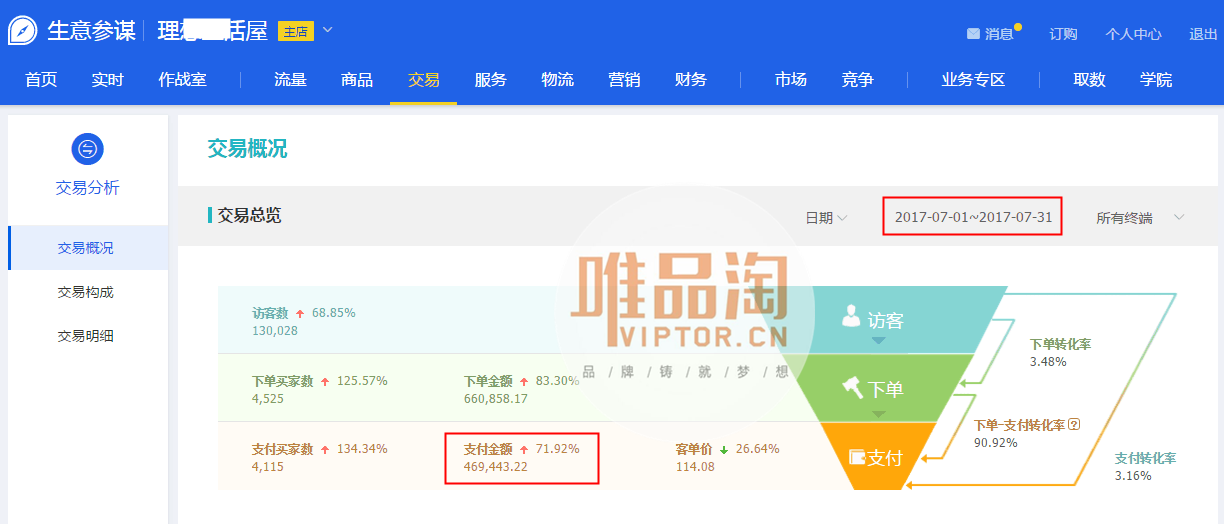The height and width of the screenshot is (524, 1224).
Task: Click the 支付买家数 4,115 metric
Action: (x=319, y=457)
